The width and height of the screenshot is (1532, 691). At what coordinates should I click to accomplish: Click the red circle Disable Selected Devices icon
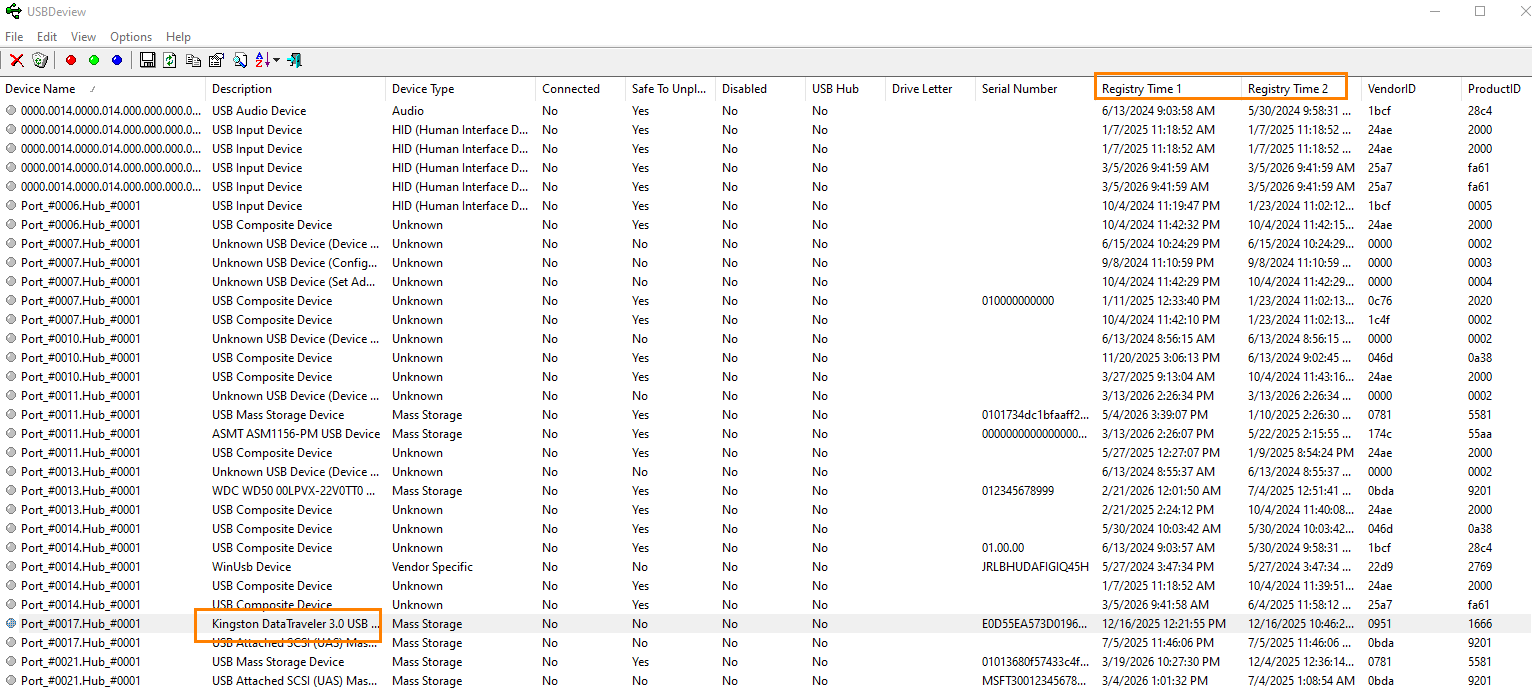pyautogui.click(x=71, y=60)
